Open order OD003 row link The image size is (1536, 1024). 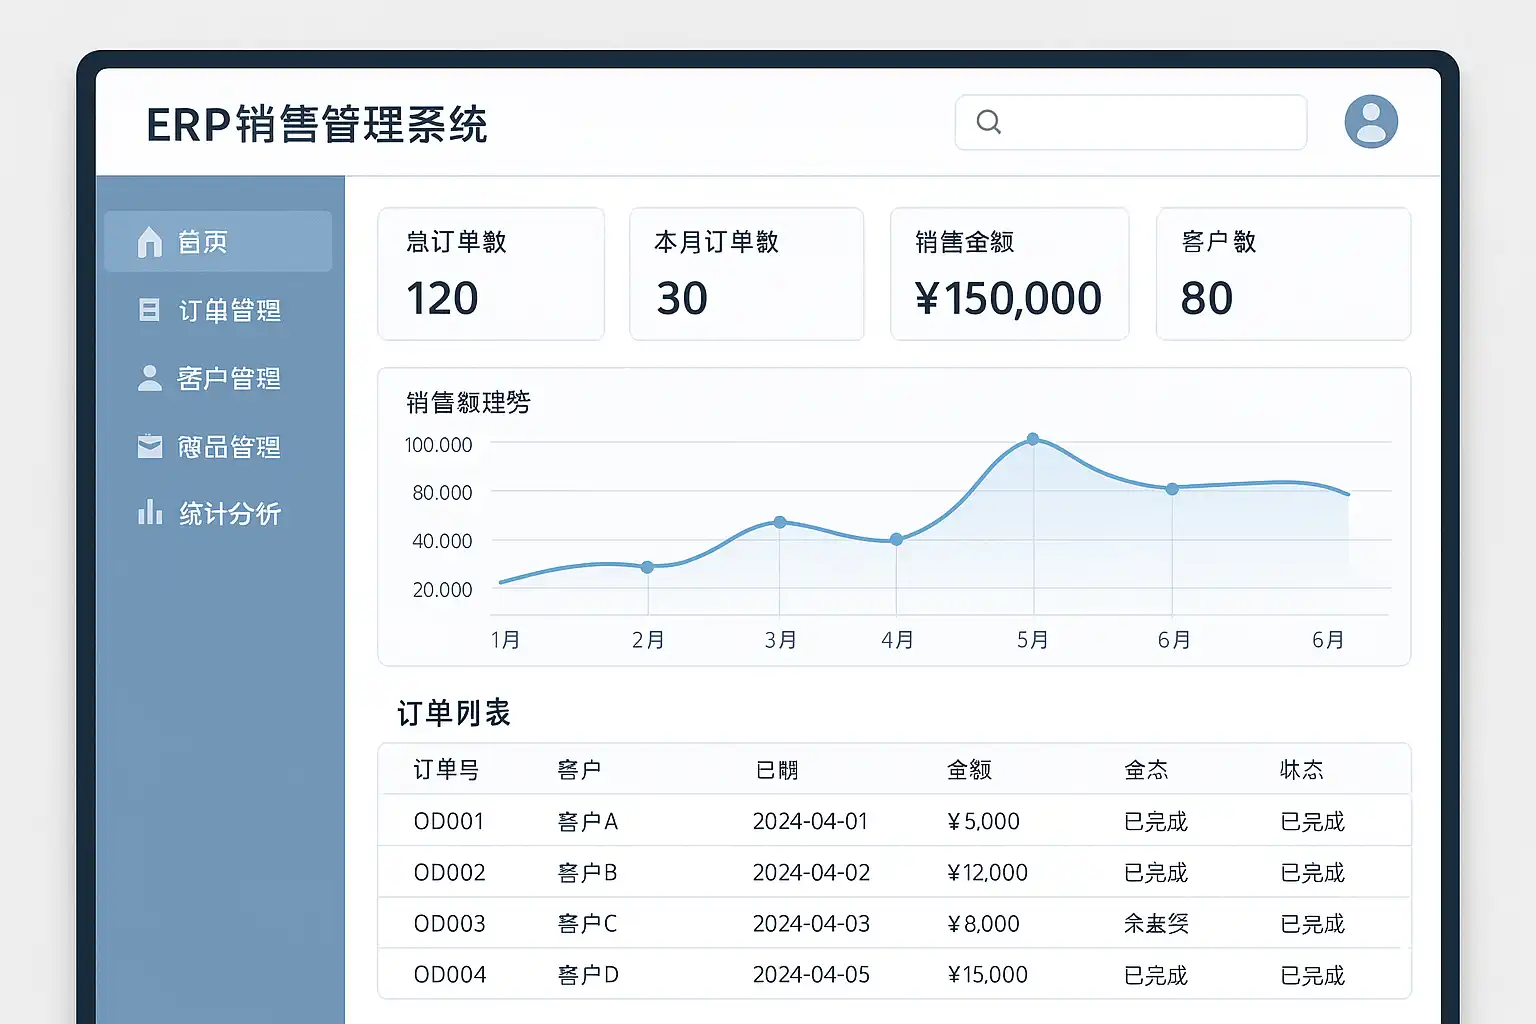(449, 923)
